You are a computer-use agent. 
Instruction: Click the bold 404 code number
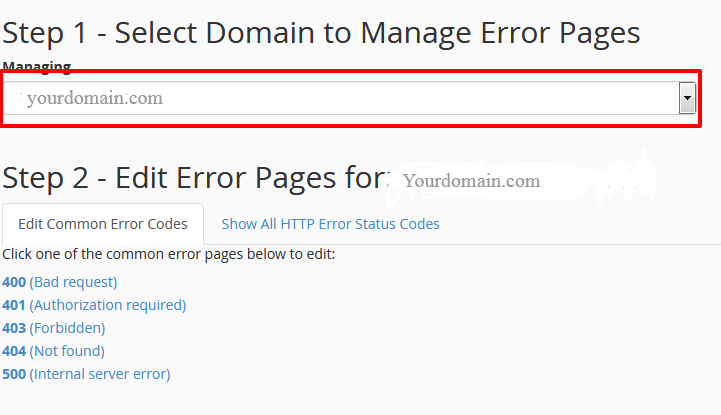(14, 351)
